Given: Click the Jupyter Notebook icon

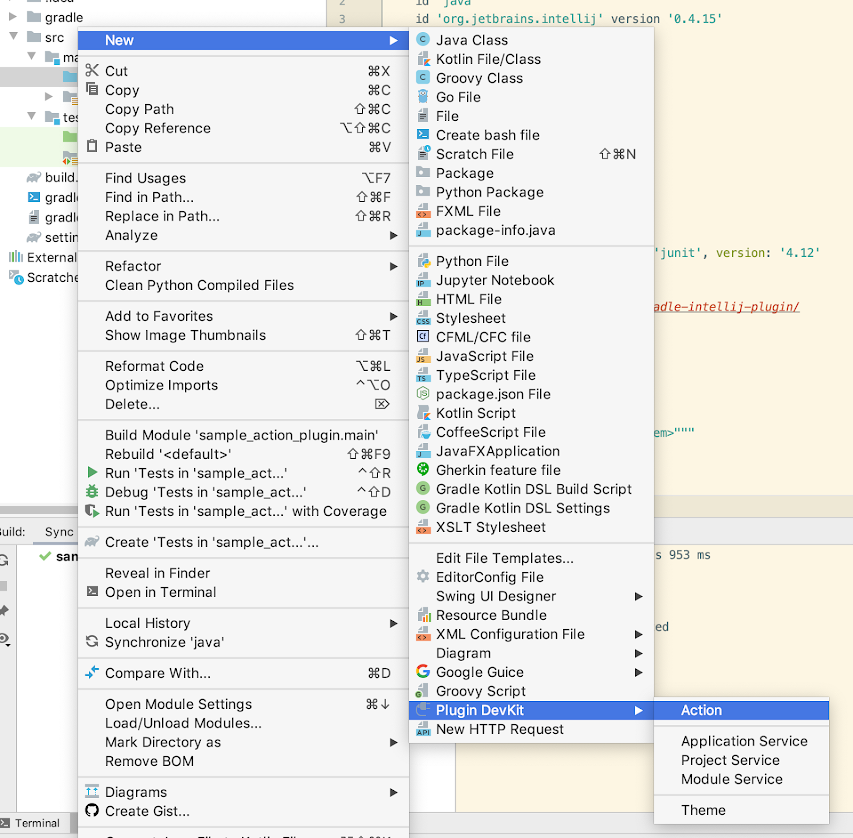Looking at the screenshot, I should (x=423, y=280).
